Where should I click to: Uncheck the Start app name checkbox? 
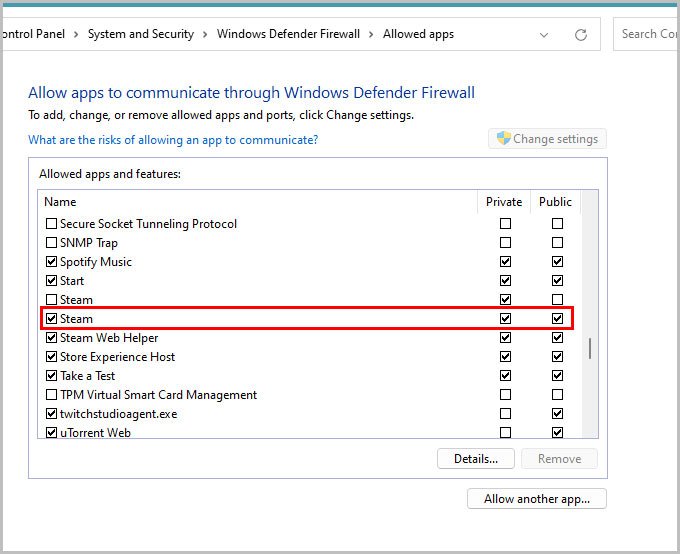coord(51,281)
